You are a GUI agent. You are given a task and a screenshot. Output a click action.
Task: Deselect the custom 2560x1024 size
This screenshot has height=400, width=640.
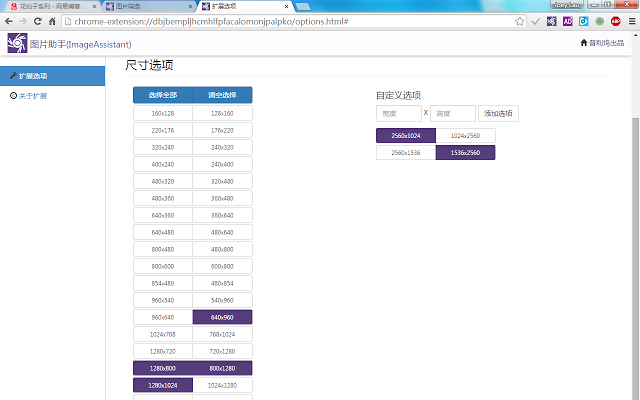click(405, 136)
